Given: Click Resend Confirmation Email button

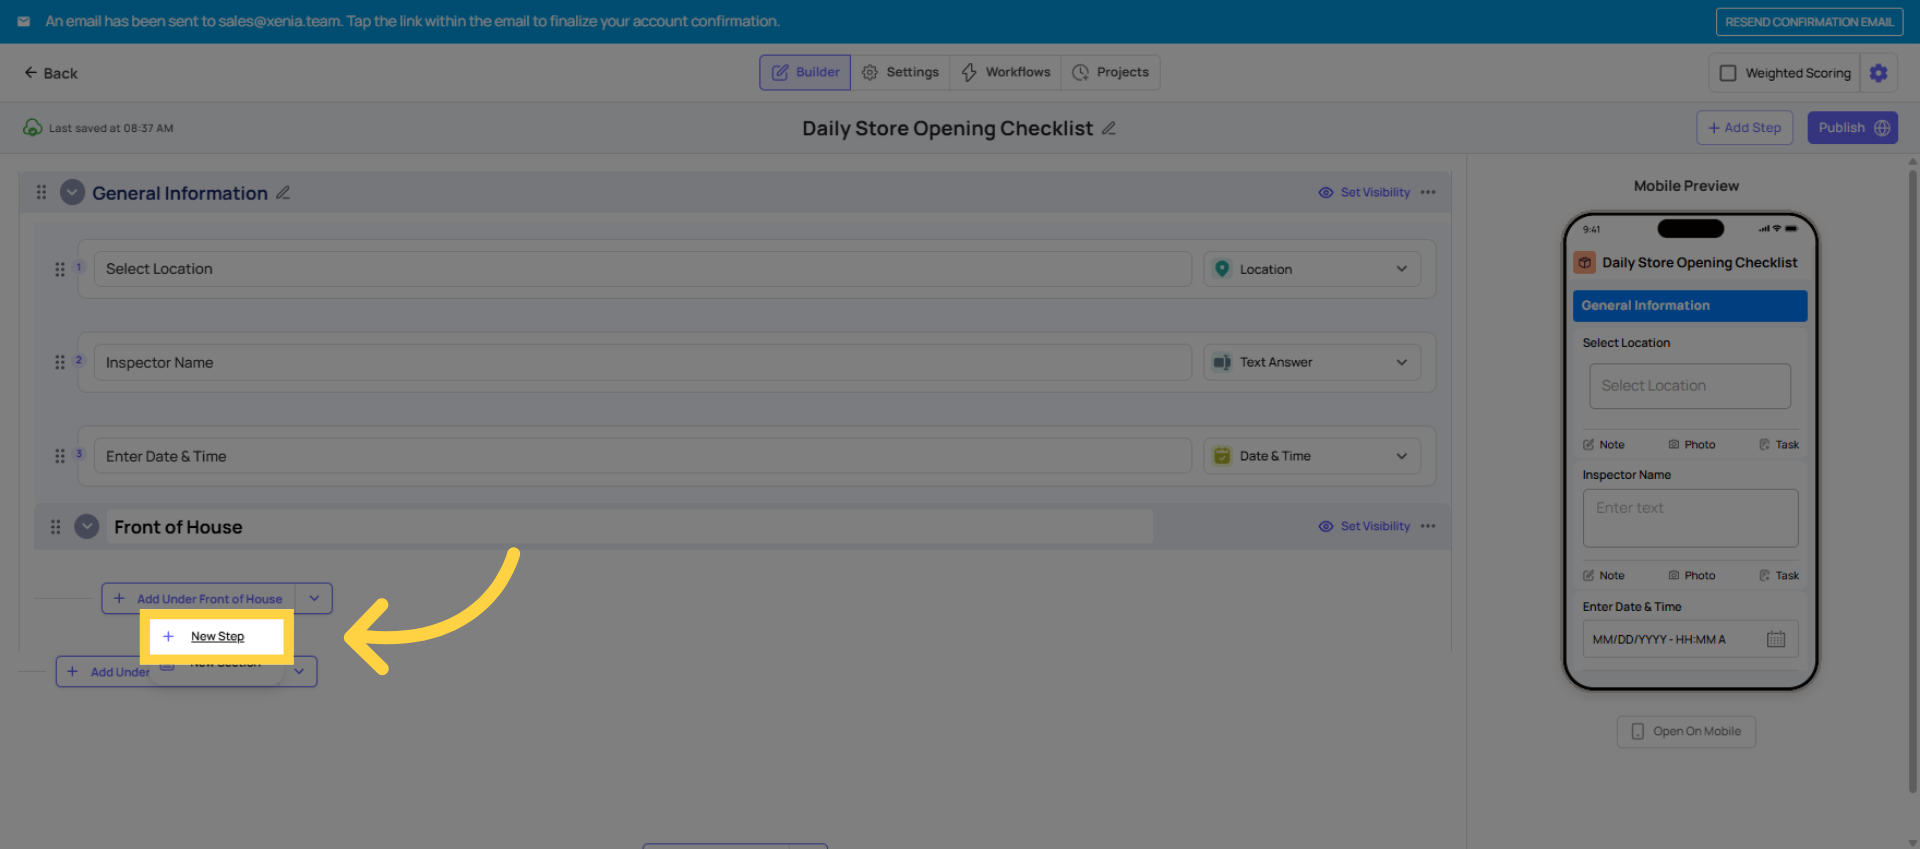Looking at the screenshot, I should pos(1809,22).
